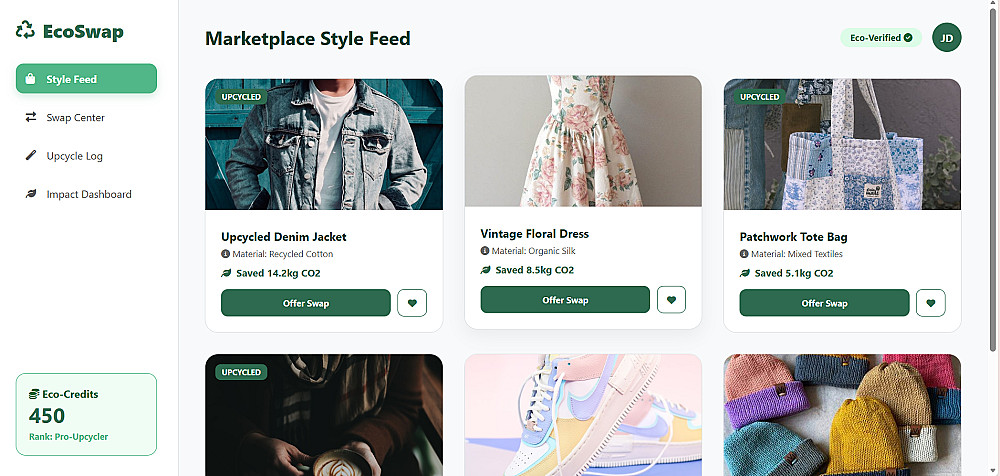Image resolution: width=1000 pixels, height=476 pixels.
Task: Favorite the Upcycled Denim Jacket
Action: click(x=412, y=303)
